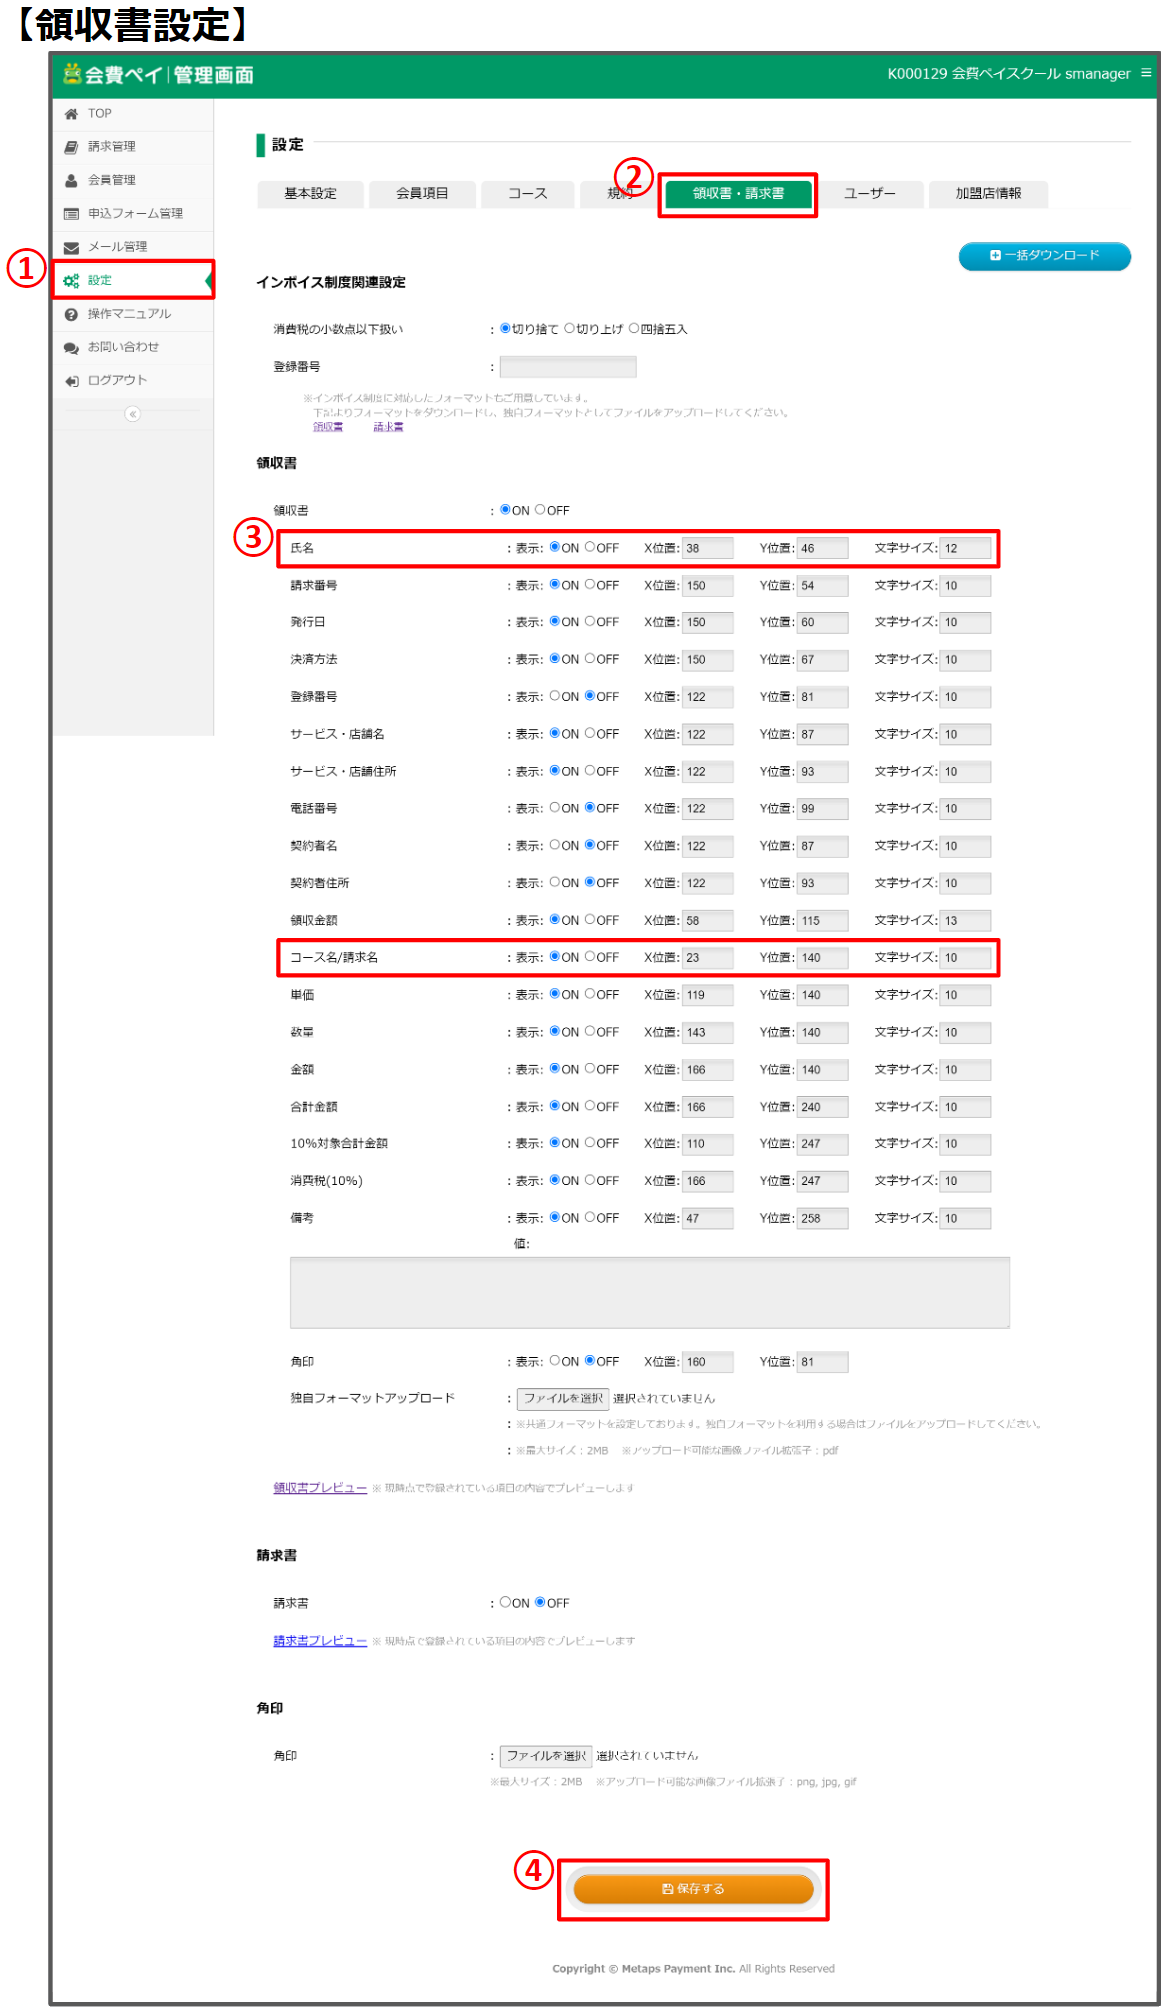Open the 請求書 format download link
Viewport: 1167px width, 2008px height.
point(388,427)
